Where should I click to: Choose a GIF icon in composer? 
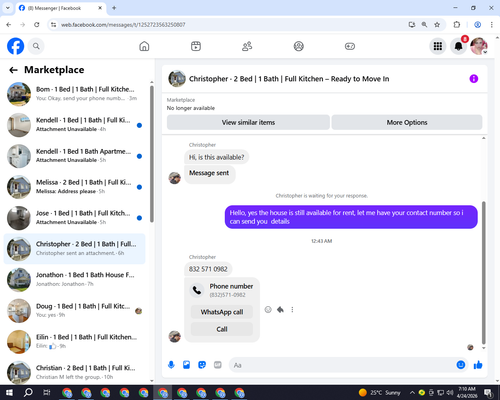pyautogui.click(x=218, y=365)
